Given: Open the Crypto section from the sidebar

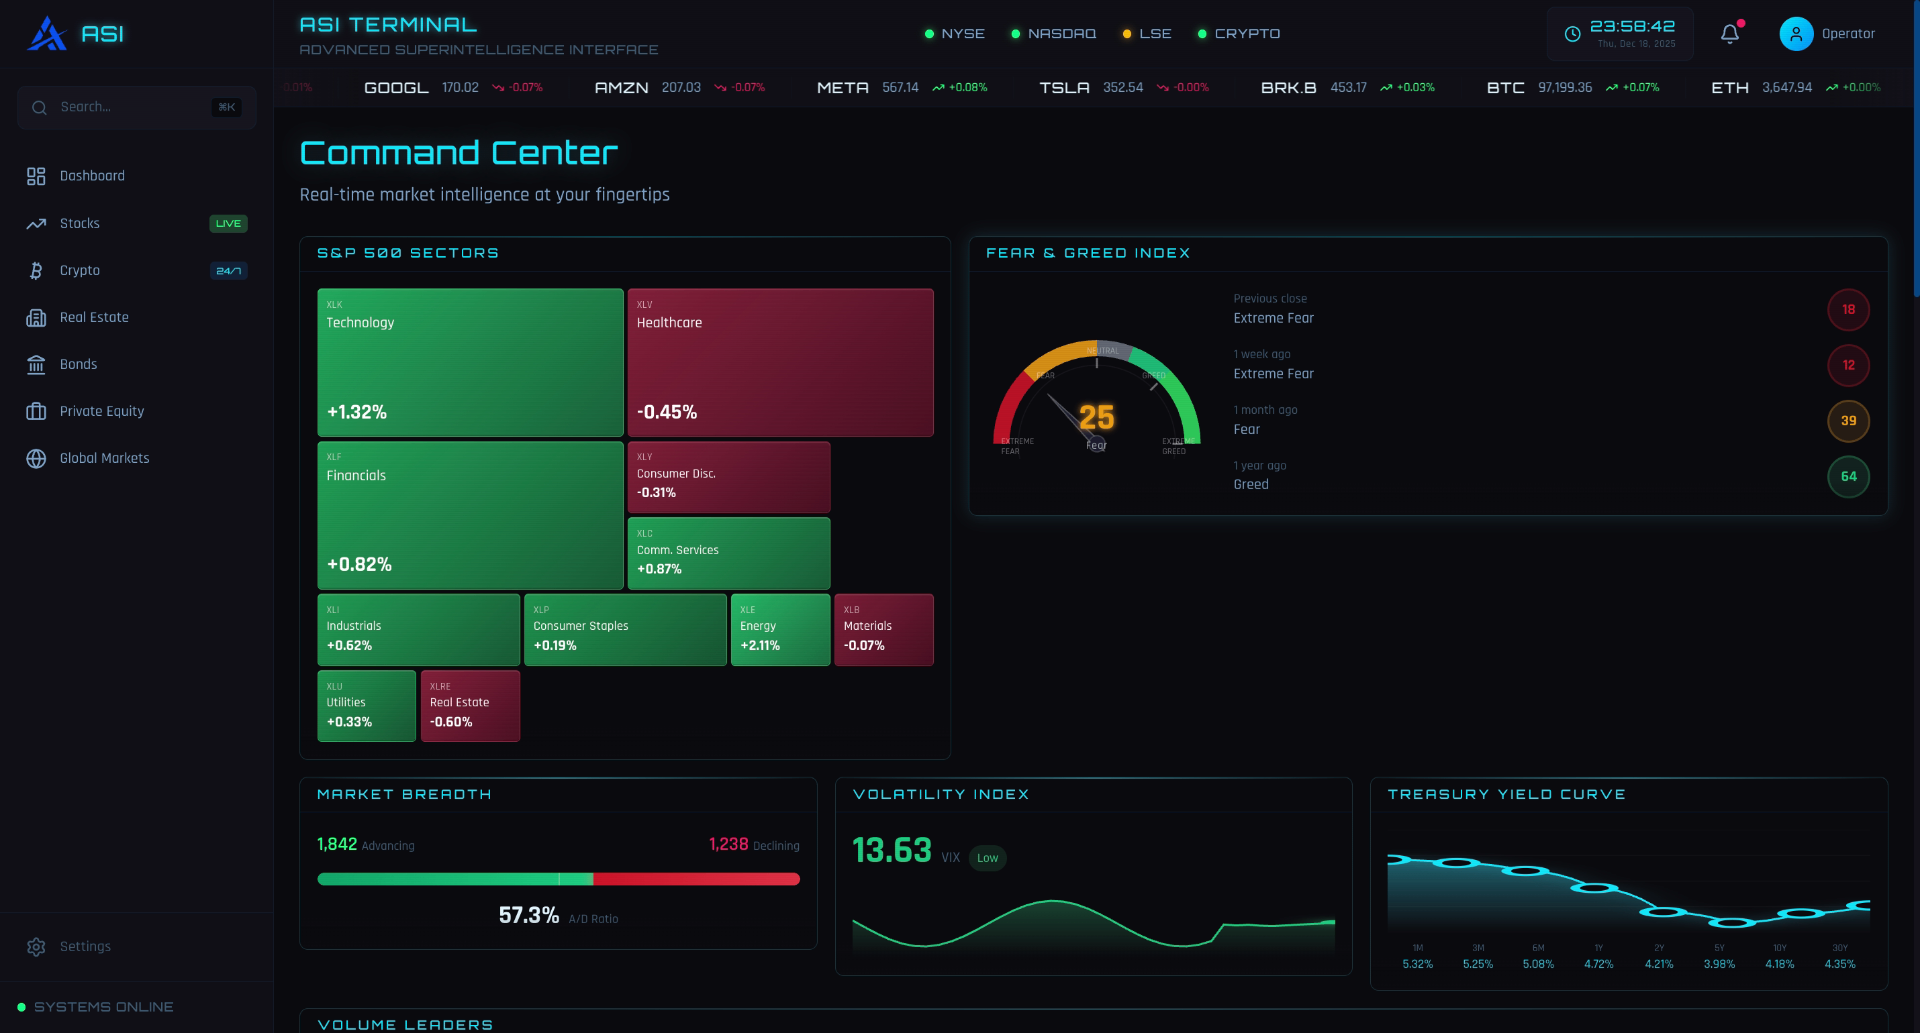Looking at the screenshot, I should [x=79, y=271].
